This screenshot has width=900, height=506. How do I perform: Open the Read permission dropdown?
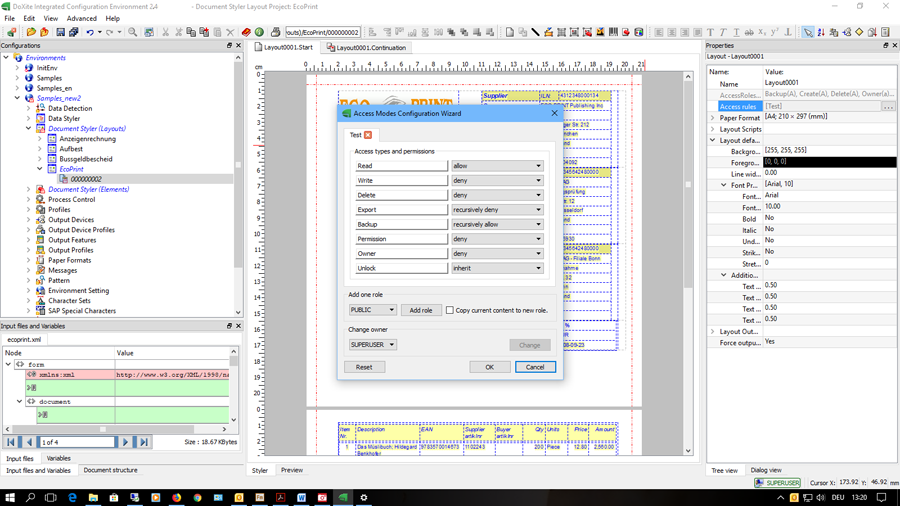[497, 166]
